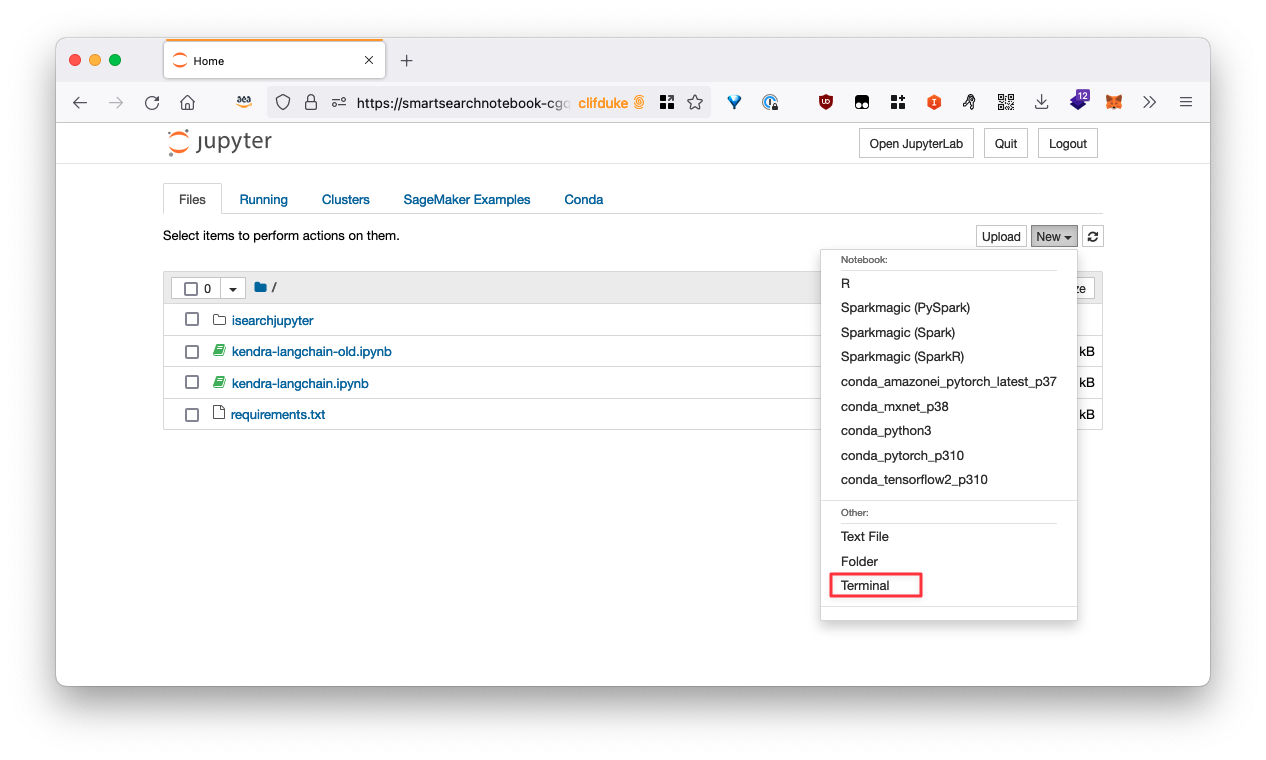
Task: Open kendra-langchain-old.ipynb notebook
Action: [312, 352]
